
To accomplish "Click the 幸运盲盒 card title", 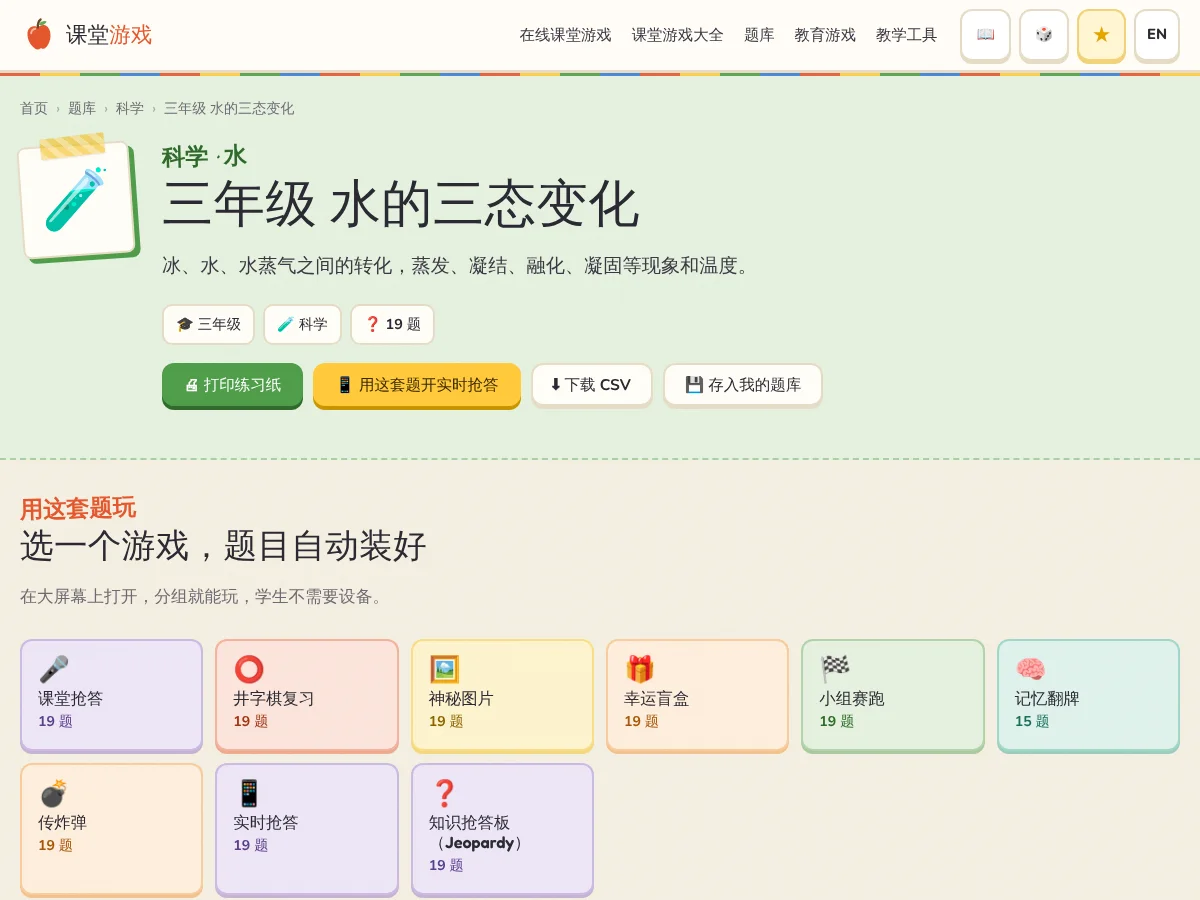I will [656, 699].
